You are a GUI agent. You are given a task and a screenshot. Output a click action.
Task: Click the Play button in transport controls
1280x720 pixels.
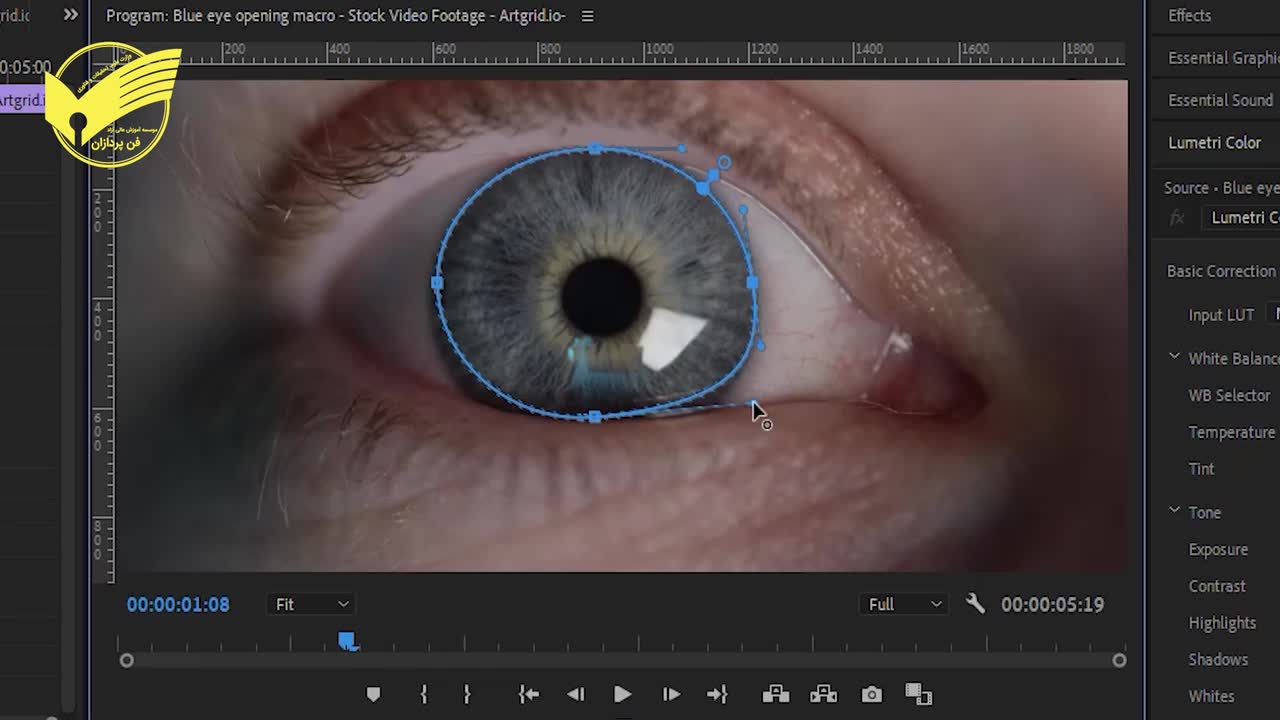pyautogui.click(x=622, y=694)
